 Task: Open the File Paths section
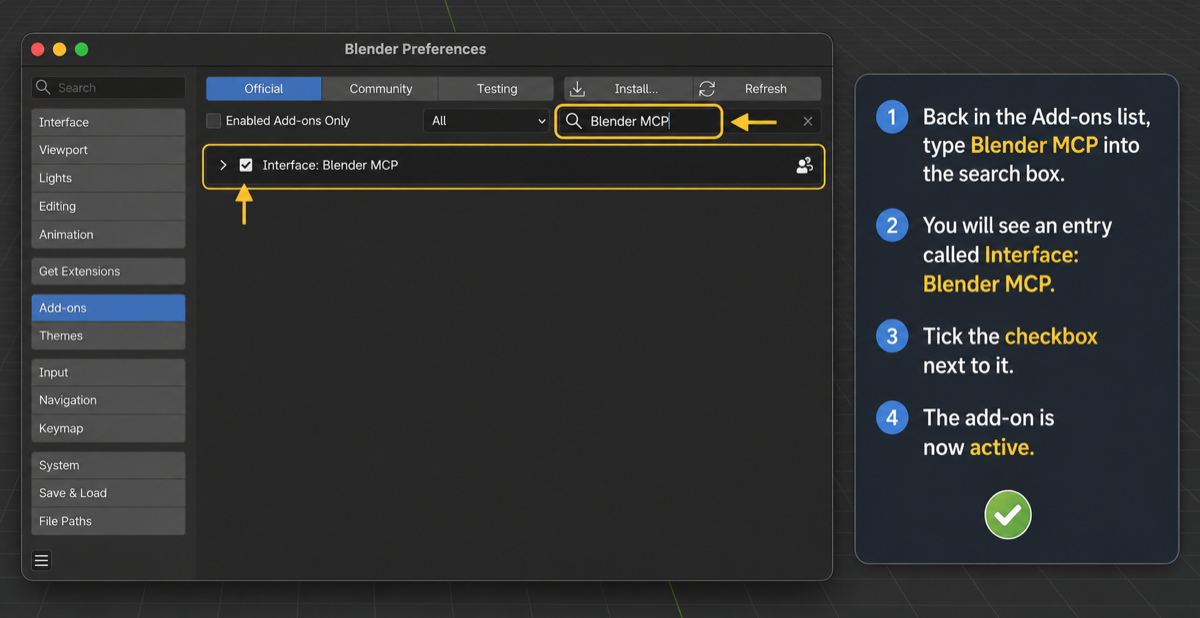coord(108,521)
